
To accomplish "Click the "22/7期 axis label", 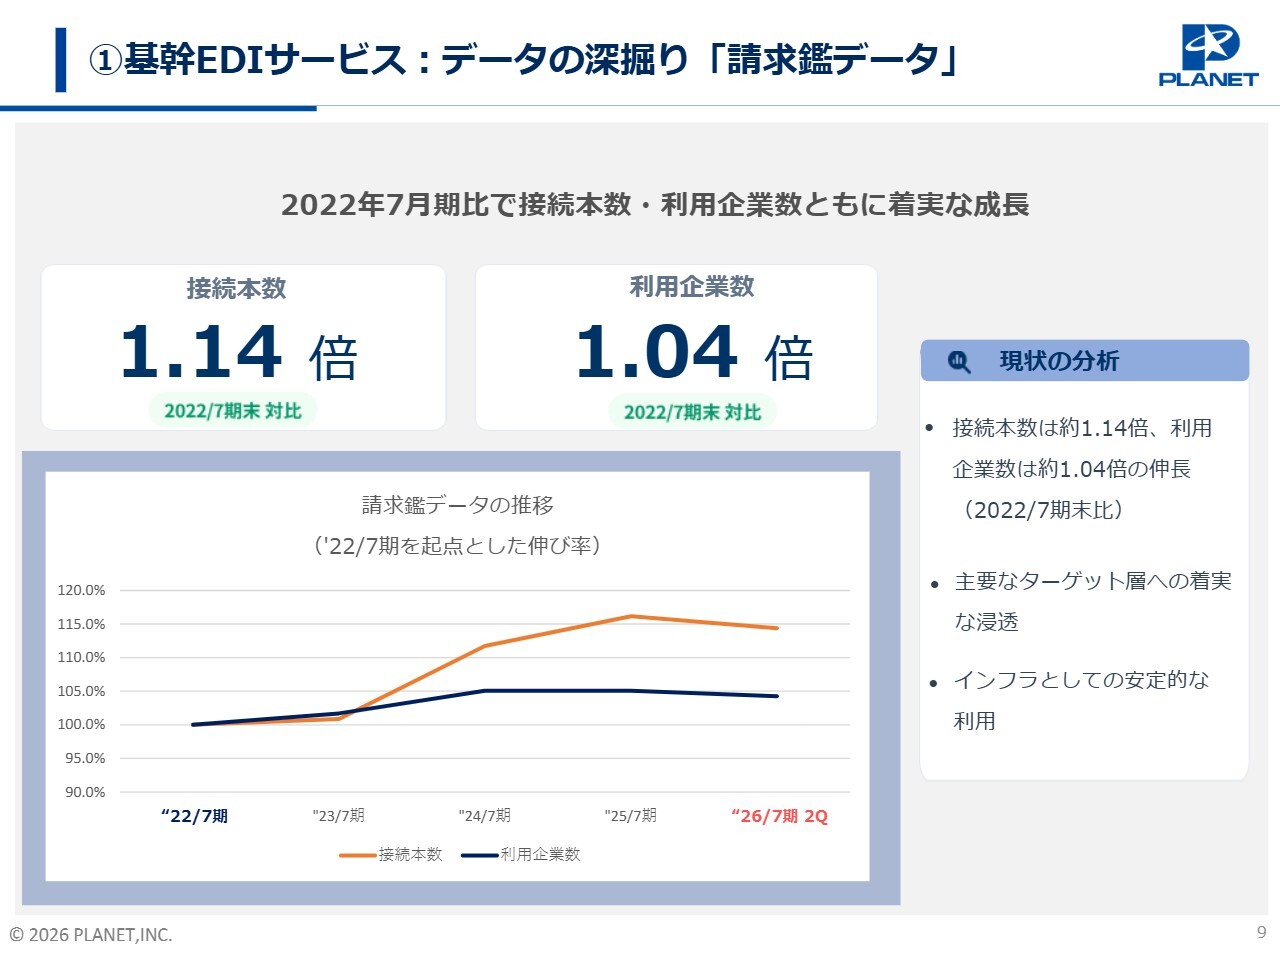I will pos(194,816).
